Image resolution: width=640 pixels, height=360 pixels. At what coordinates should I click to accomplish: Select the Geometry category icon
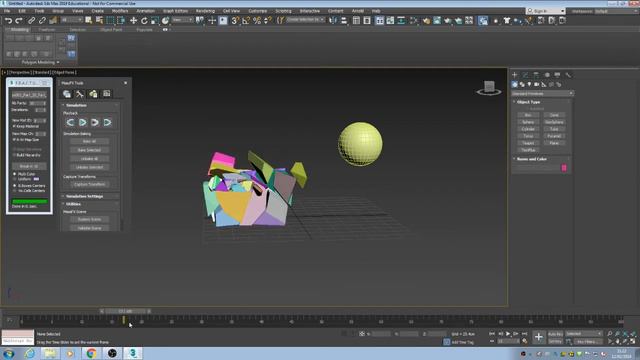point(515,84)
